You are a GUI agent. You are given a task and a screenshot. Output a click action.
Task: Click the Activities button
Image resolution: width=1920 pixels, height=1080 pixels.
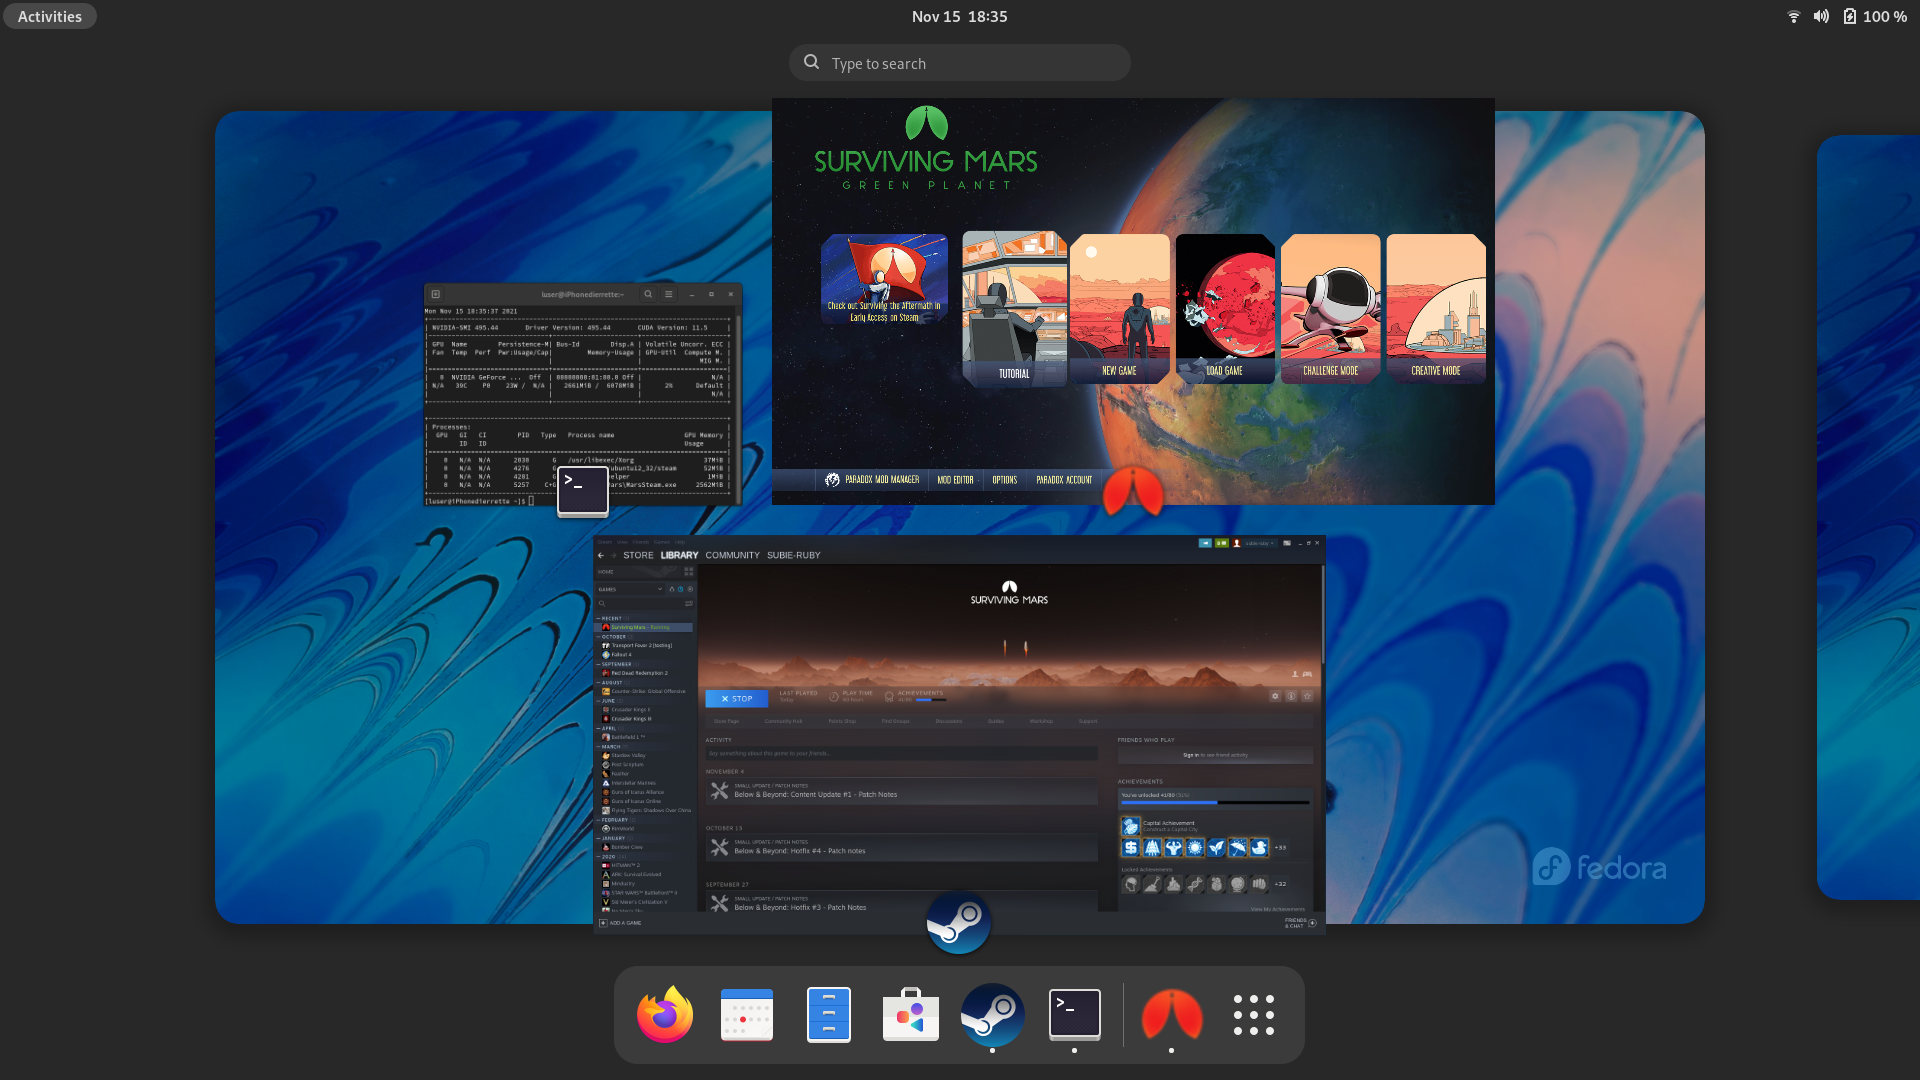pos(50,16)
